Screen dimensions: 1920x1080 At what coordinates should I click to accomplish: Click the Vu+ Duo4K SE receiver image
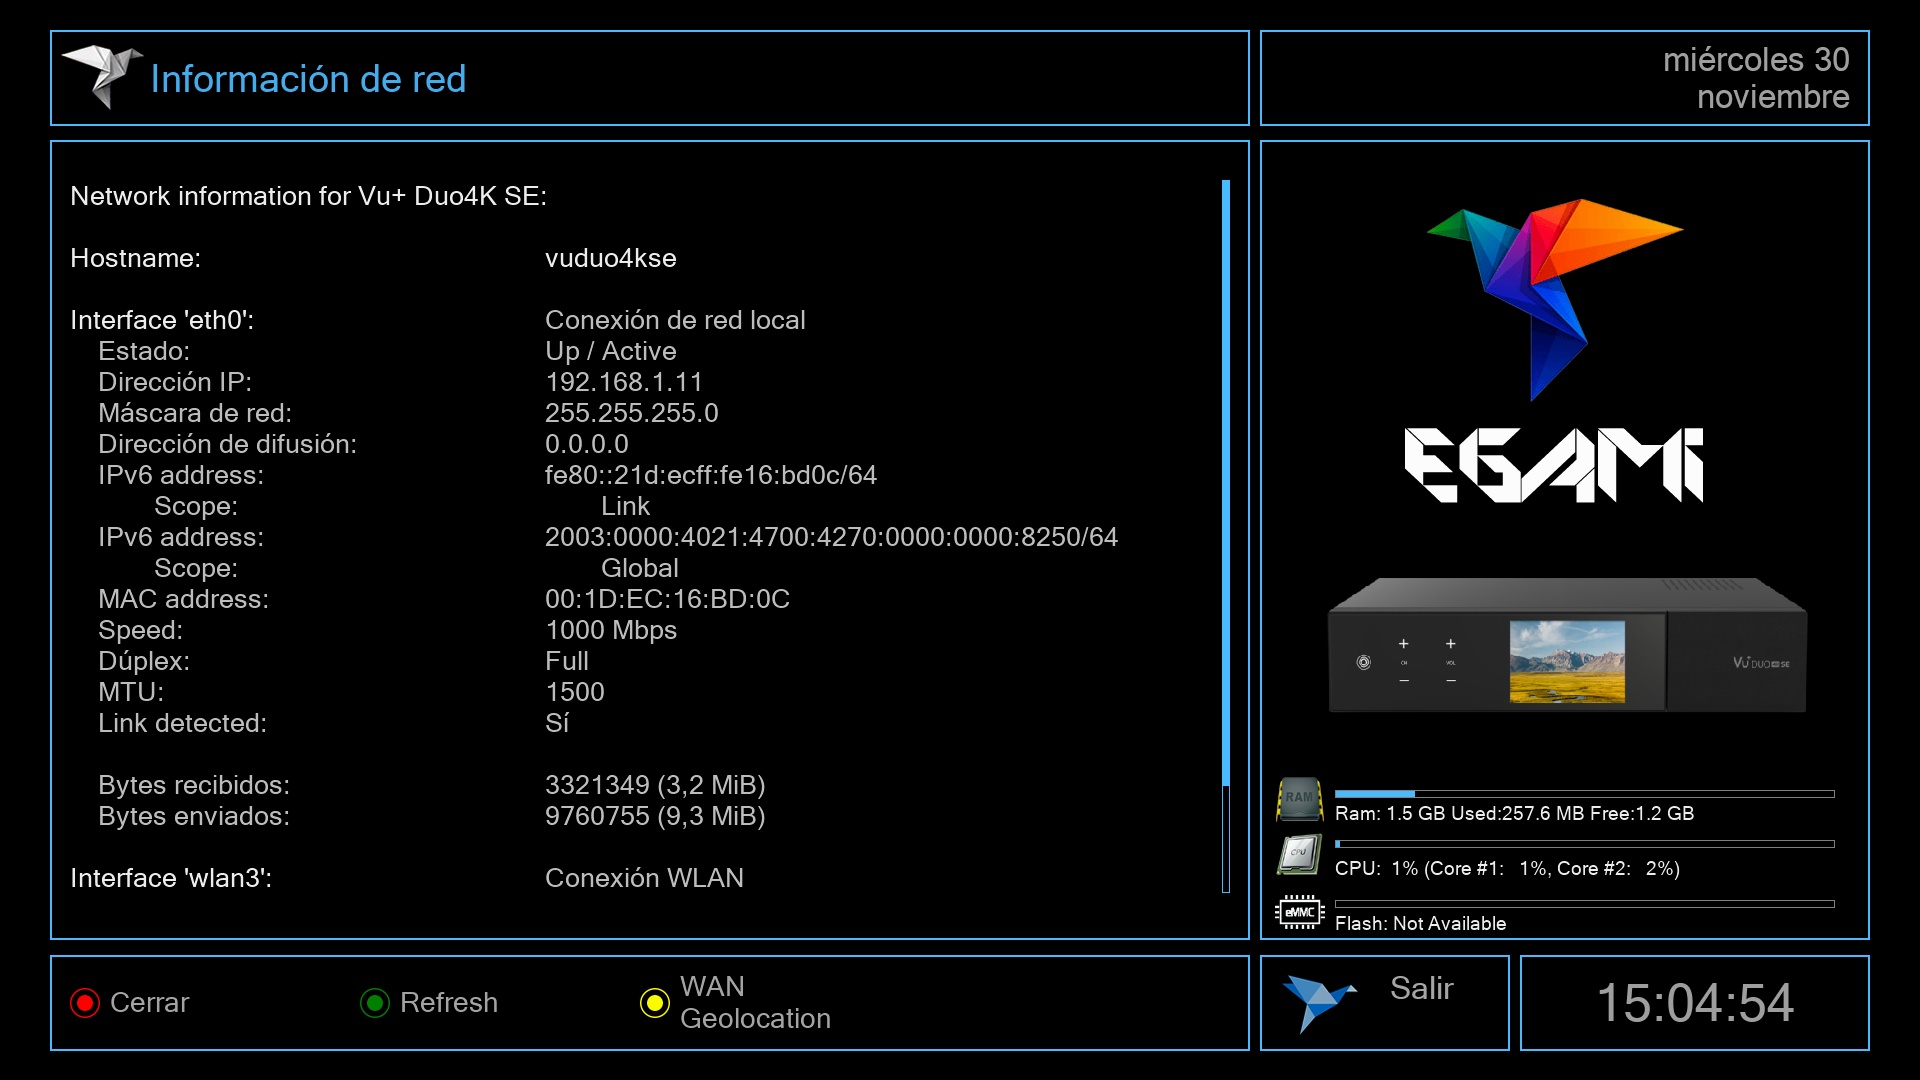click(x=1566, y=647)
